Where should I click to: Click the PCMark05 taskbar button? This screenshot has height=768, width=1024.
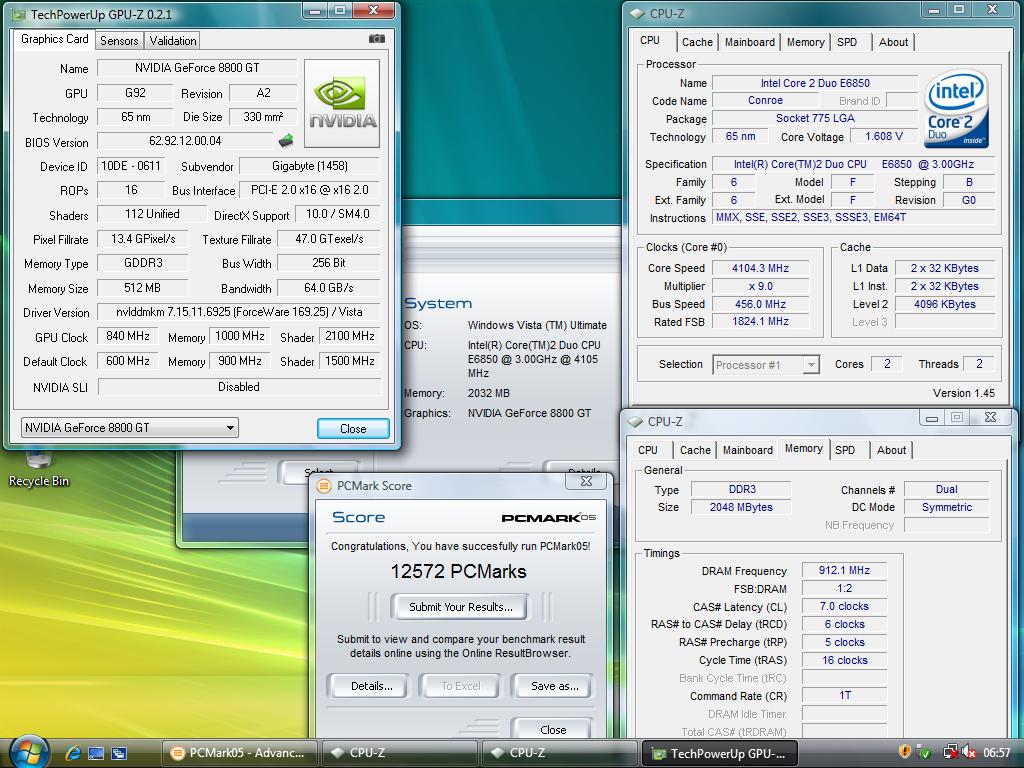point(239,753)
